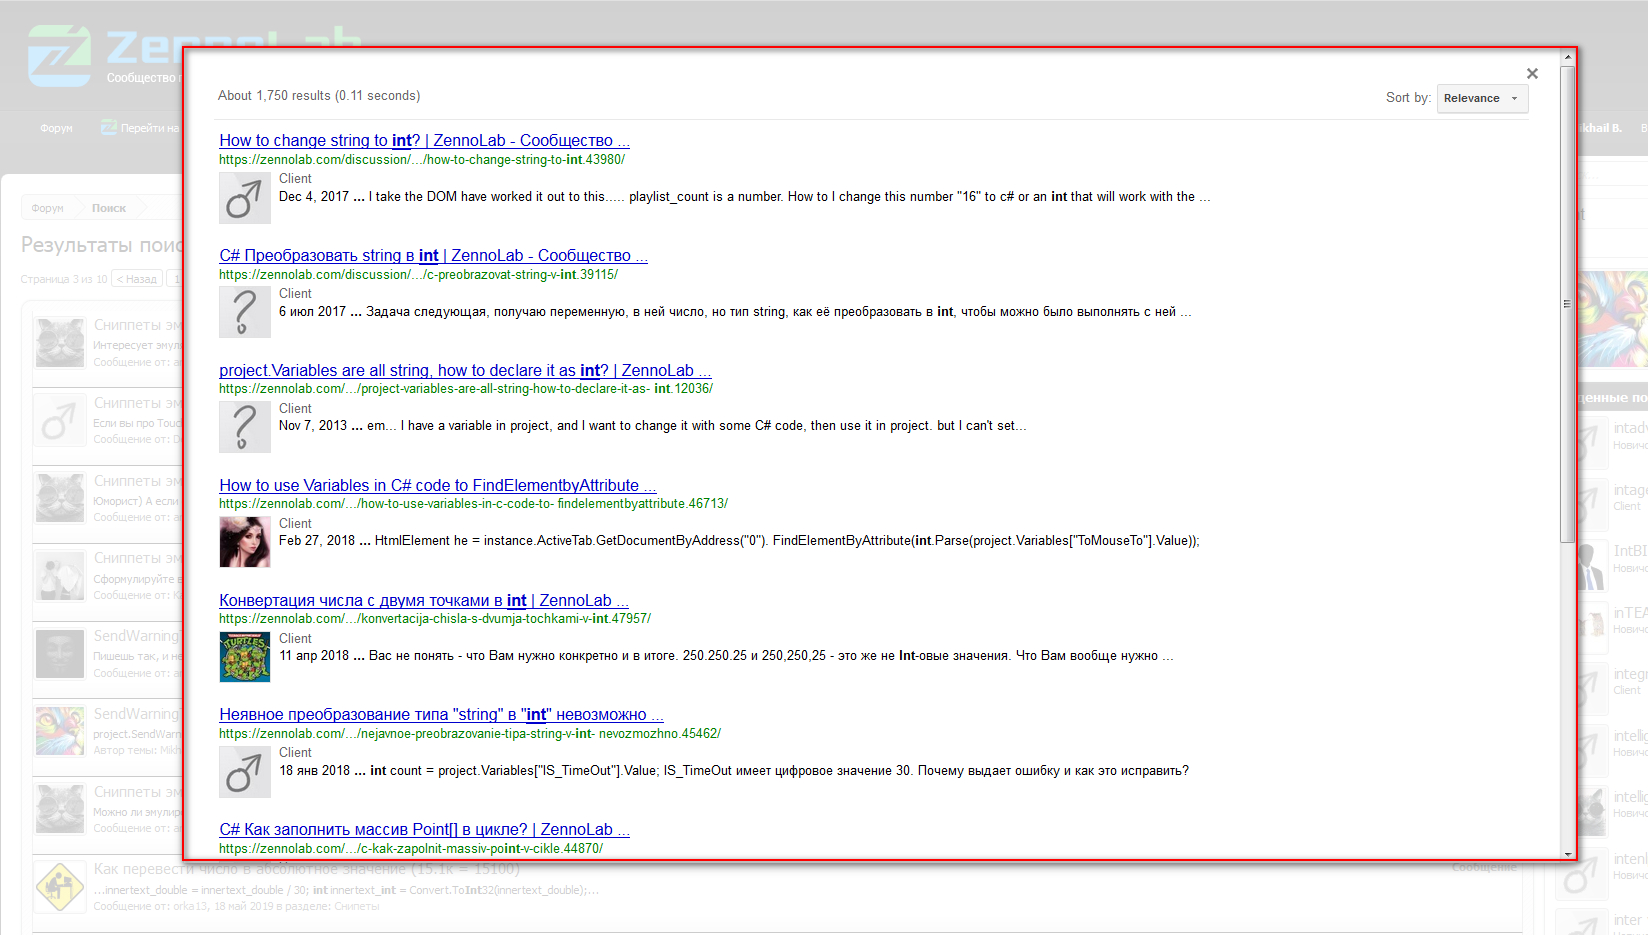Screen dimensions: 1648x935
Task: Click male-symbol avatar of 'How to change string' result
Action: point(245,198)
